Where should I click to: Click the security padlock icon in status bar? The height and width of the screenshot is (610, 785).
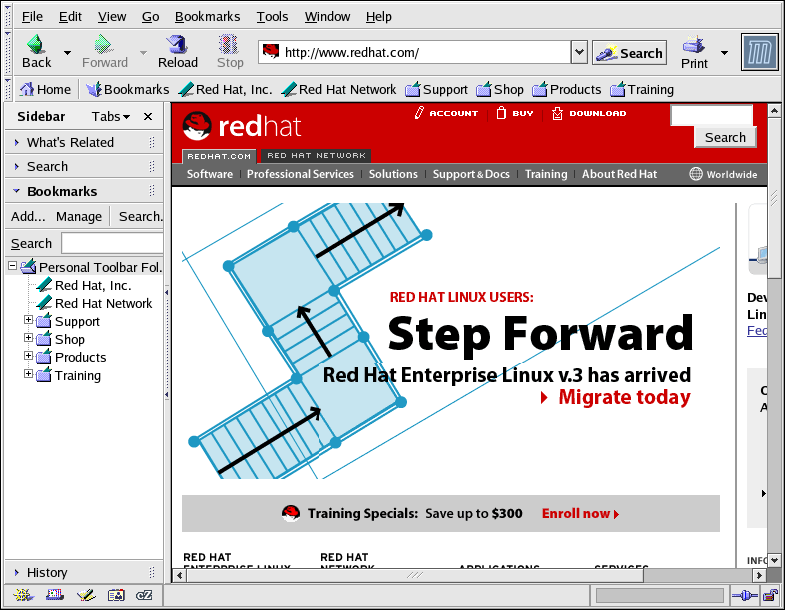770,596
